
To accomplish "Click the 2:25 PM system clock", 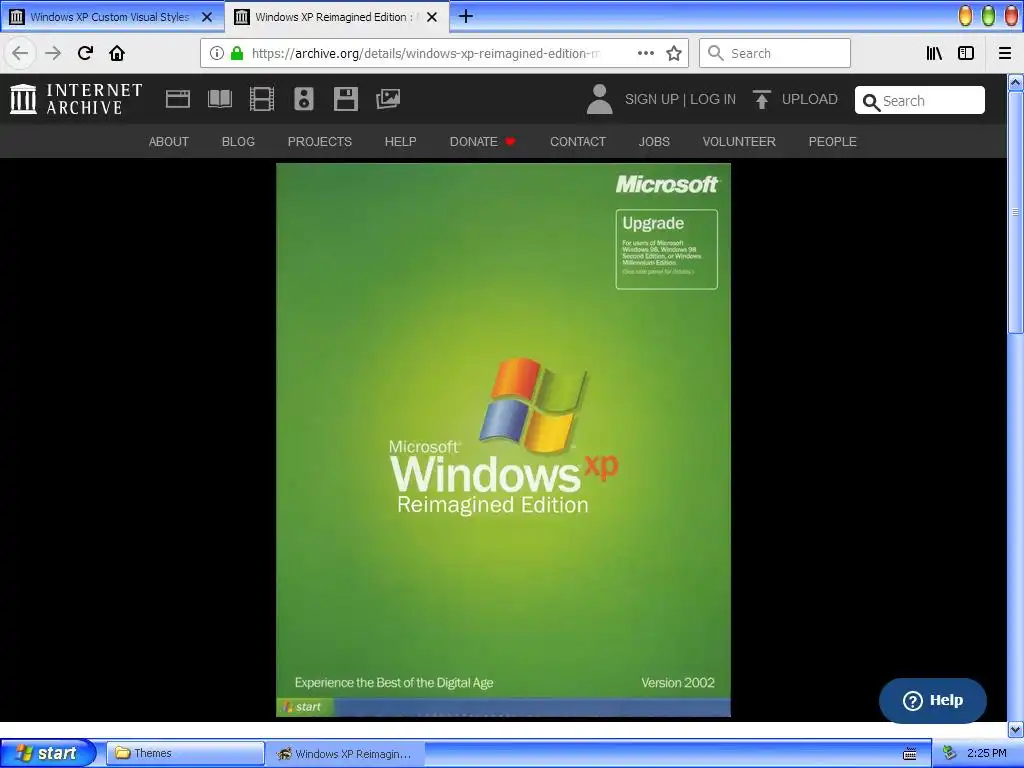I will coord(987,753).
